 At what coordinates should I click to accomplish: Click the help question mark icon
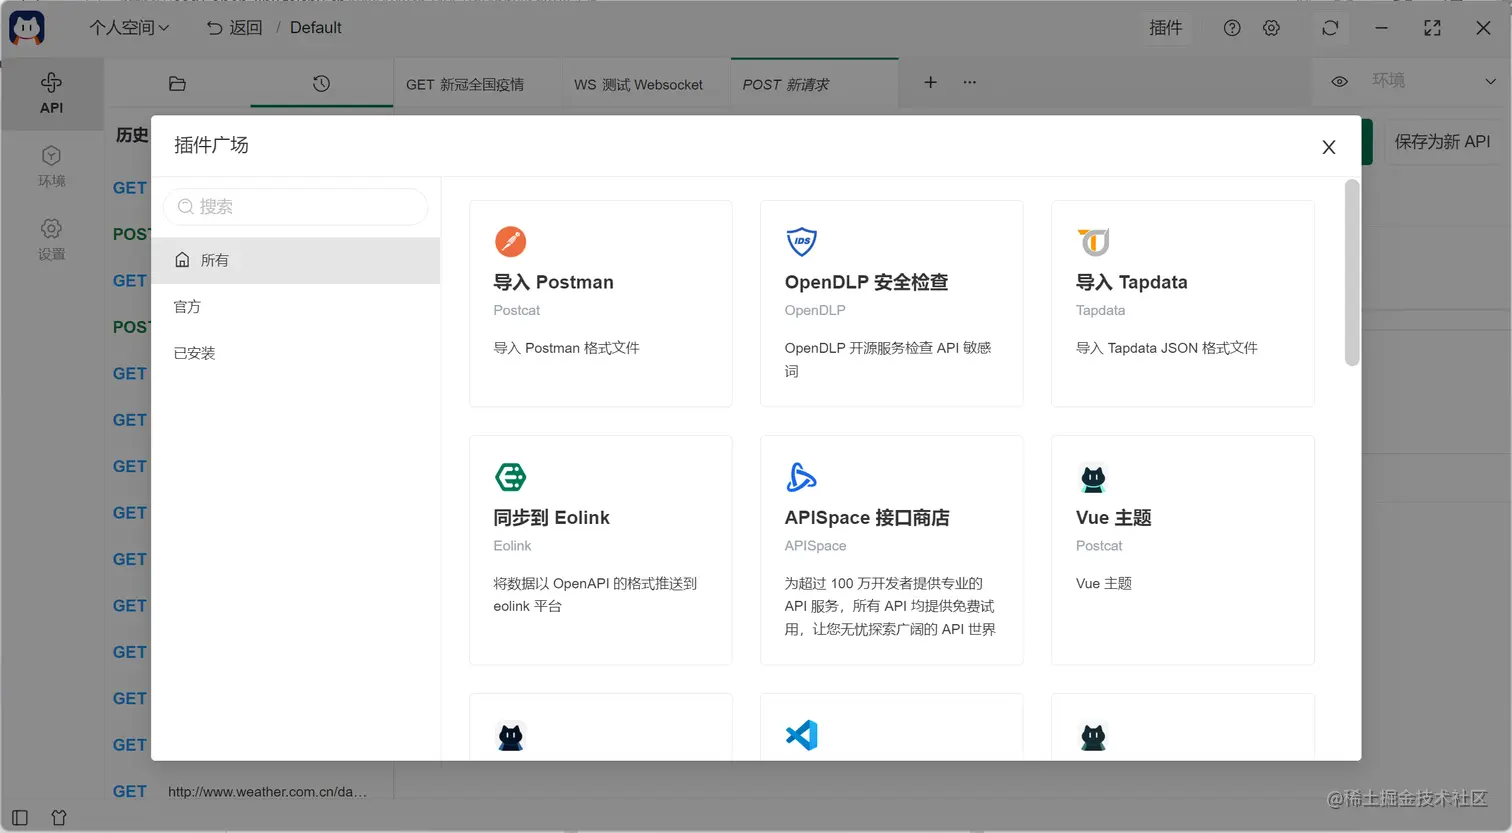pyautogui.click(x=1232, y=28)
